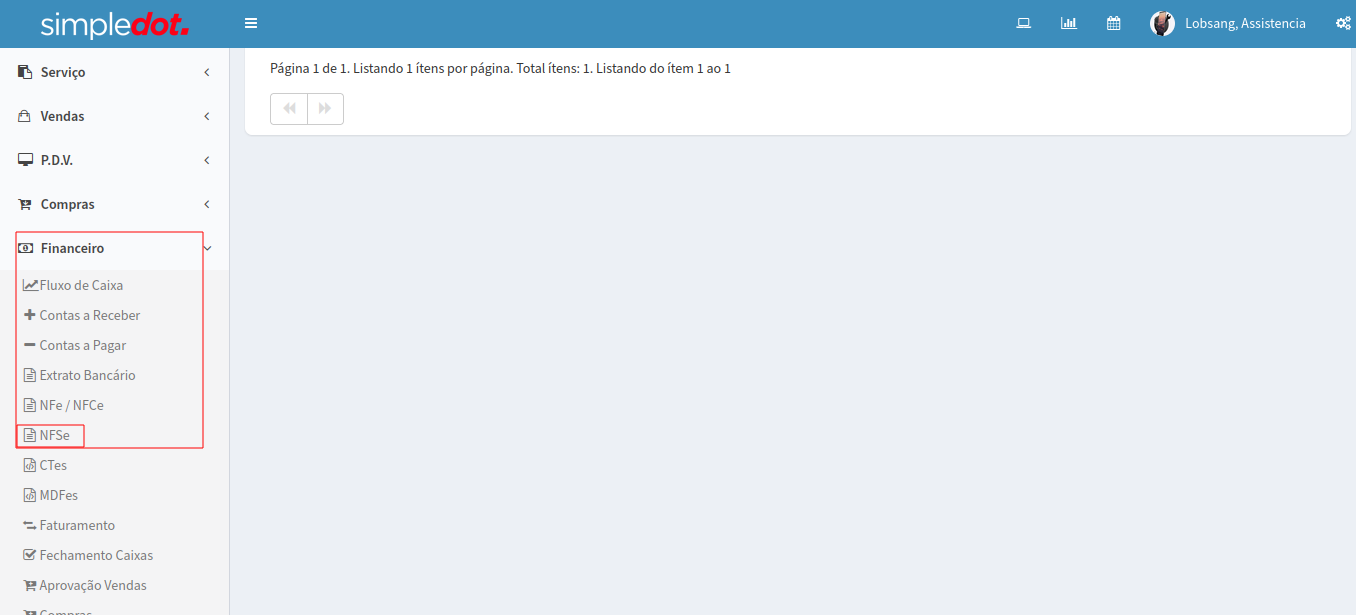Open Lobsang, Assistencia user menu
Screen dimensions: 1356x615
point(1244,24)
